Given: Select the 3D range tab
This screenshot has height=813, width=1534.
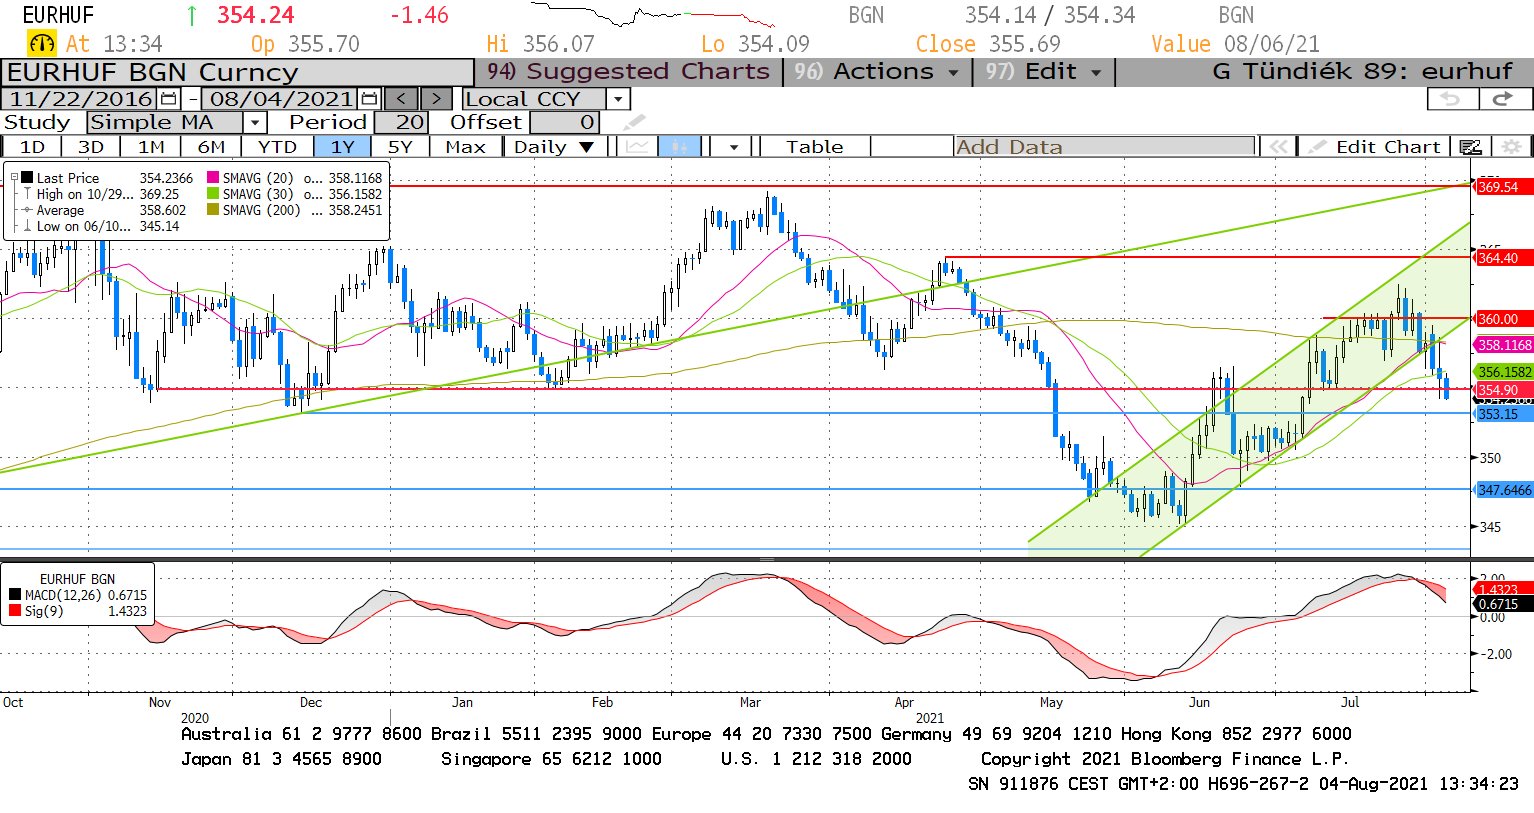Looking at the screenshot, I should tap(91, 147).
